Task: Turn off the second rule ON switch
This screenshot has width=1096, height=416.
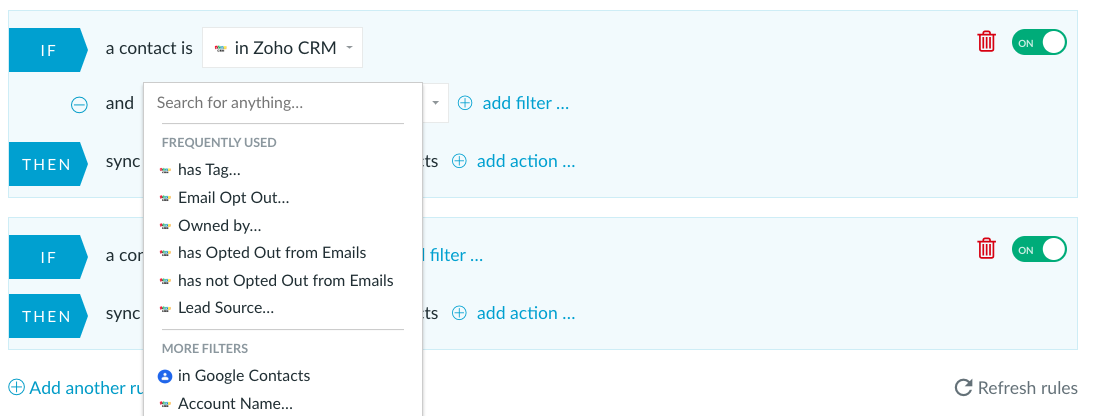Action: pyautogui.click(x=1039, y=250)
